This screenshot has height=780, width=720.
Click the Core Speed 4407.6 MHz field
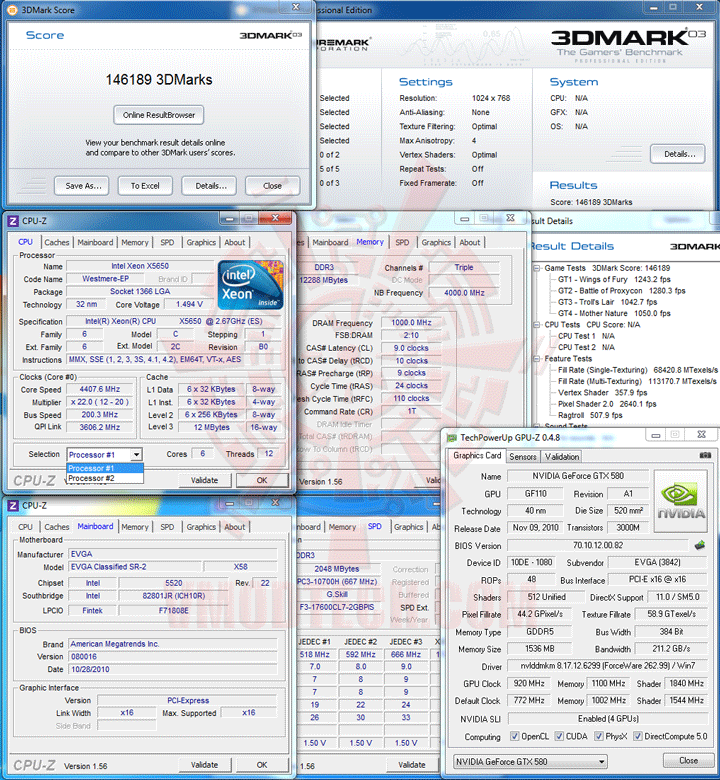coord(100,389)
